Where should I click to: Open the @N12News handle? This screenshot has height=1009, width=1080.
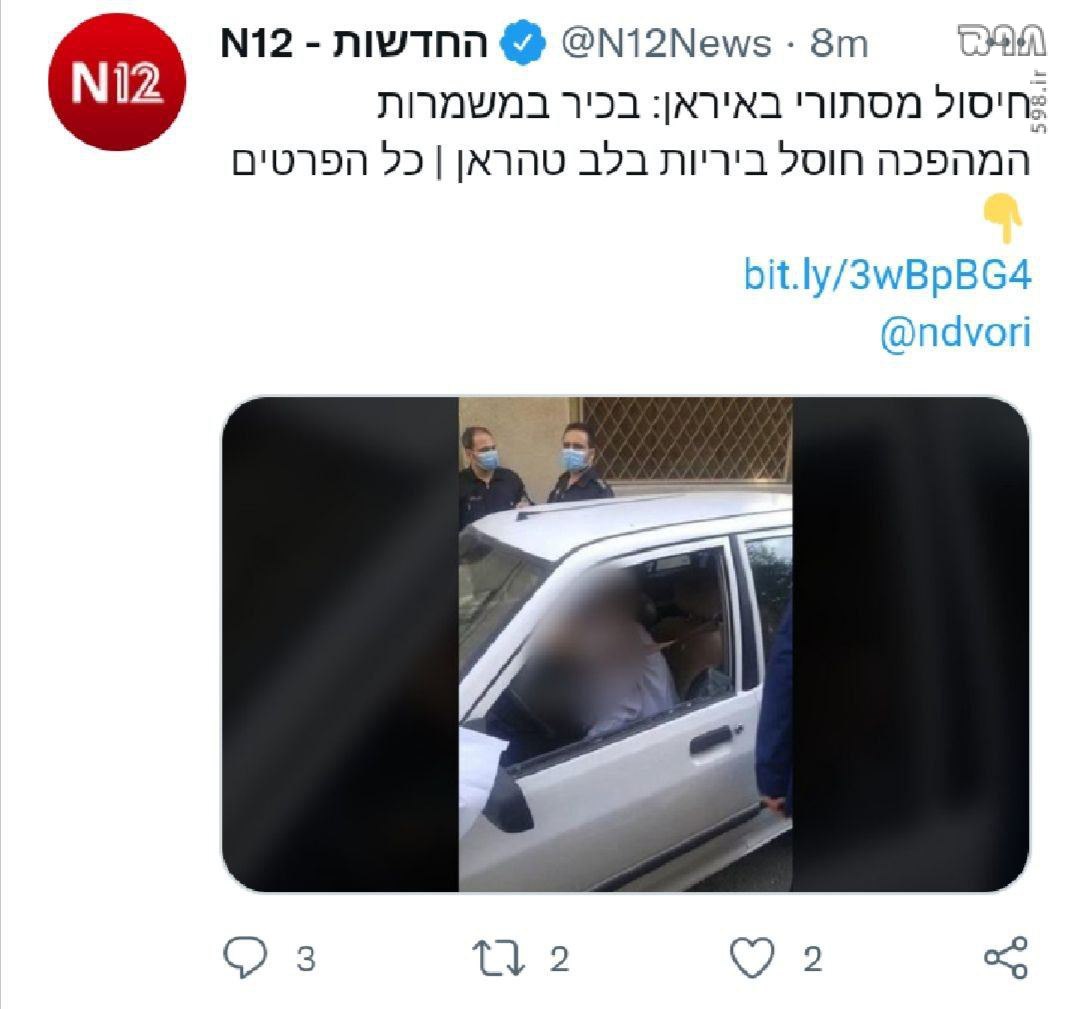[667, 43]
